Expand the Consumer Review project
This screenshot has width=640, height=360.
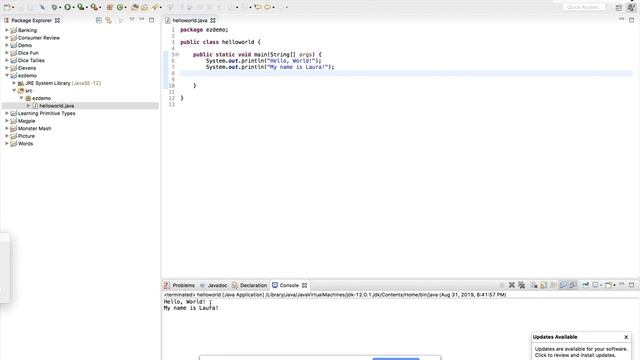(x=7, y=38)
